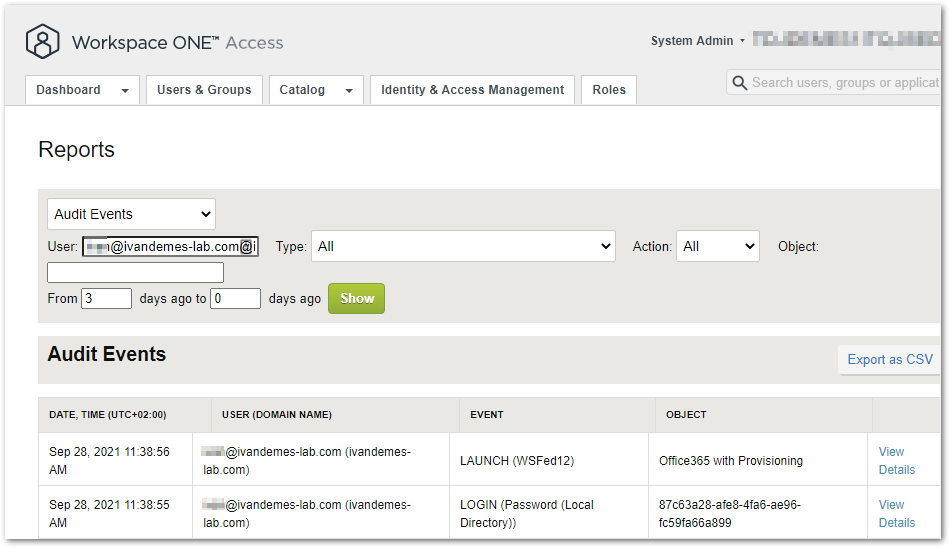Open the Users & Groups tab
Image resolution: width=950 pixels, height=548 pixels.
pos(204,90)
